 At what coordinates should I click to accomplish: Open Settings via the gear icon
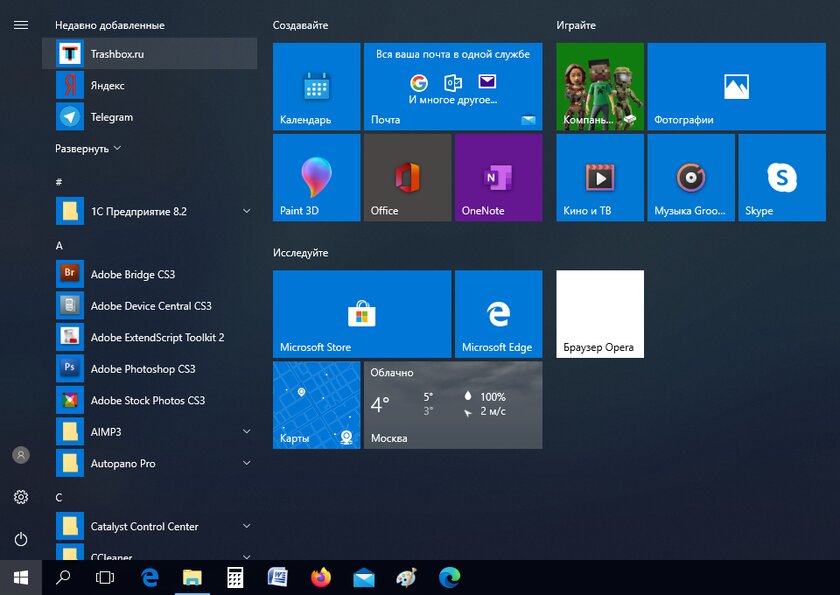21,497
